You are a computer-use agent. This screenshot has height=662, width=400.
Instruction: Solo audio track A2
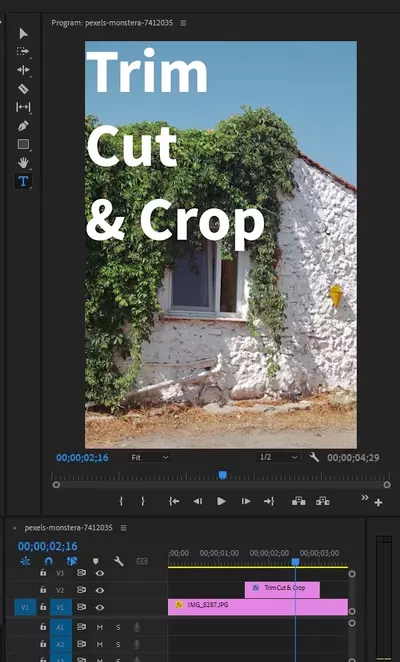click(118, 644)
